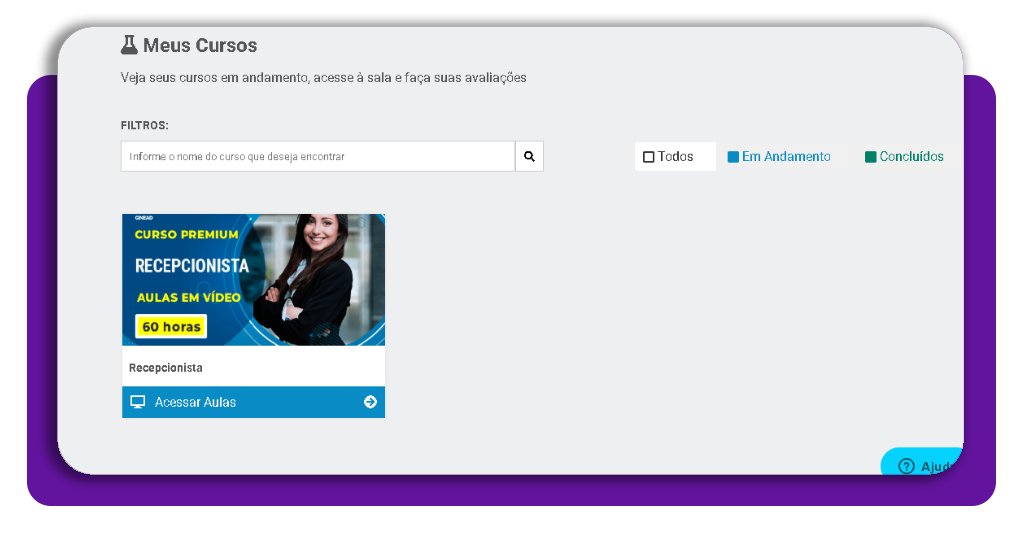1024x536 pixels.
Task: Tick the empty square next to Todos
Action: point(649,157)
